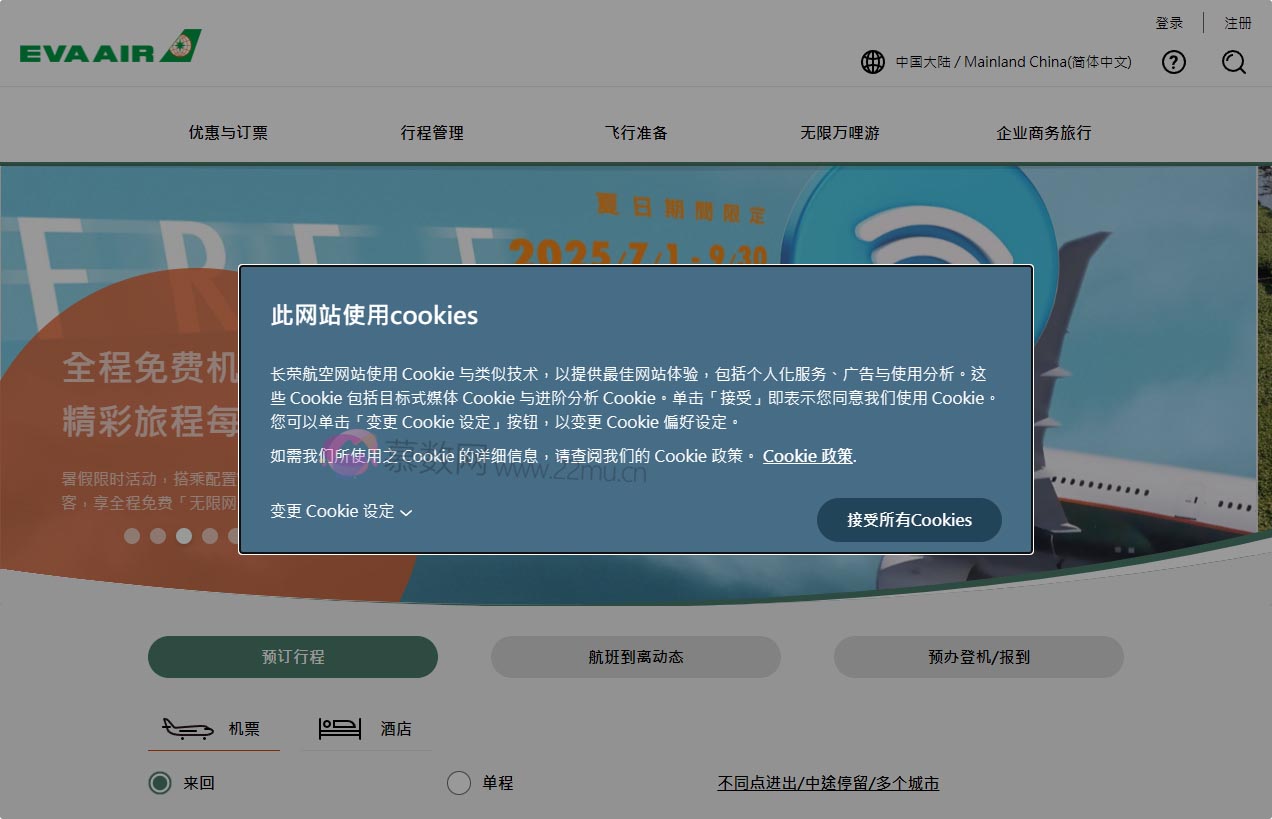
Task: Click the 登录 login link
Action: (x=1168, y=22)
